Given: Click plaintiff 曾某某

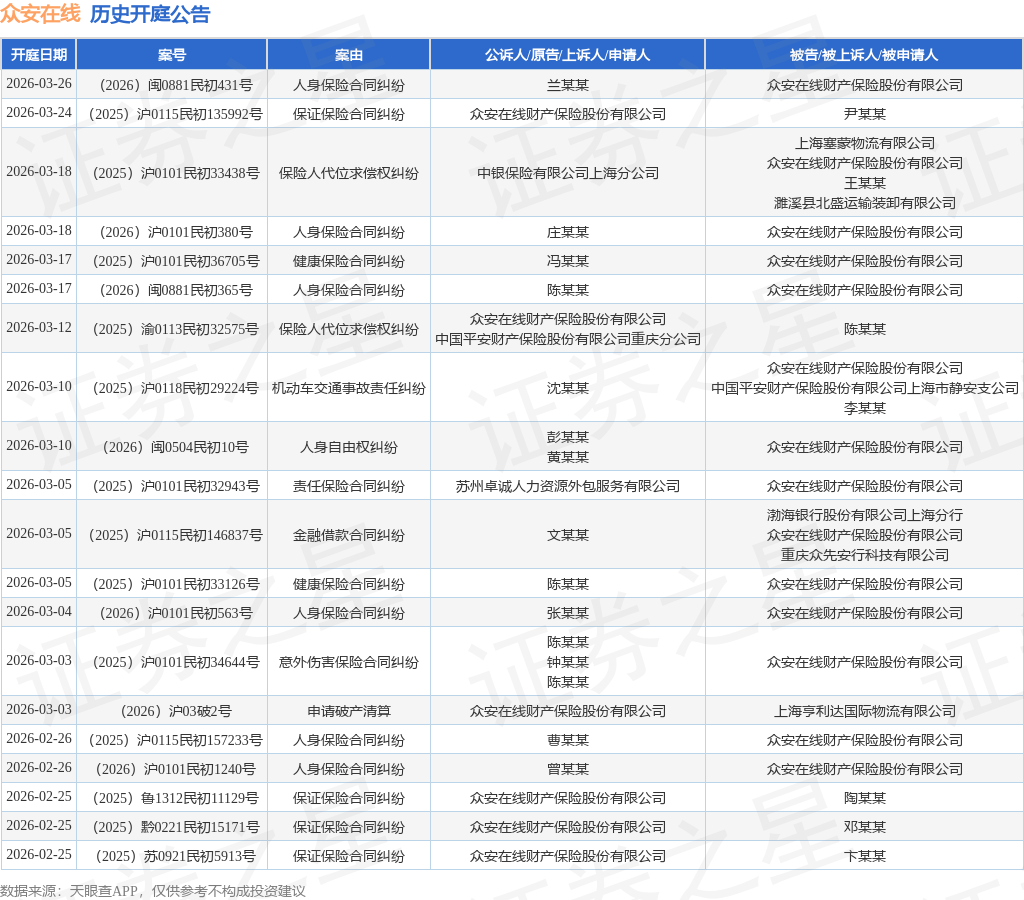Looking at the screenshot, I should click(568, 769).
